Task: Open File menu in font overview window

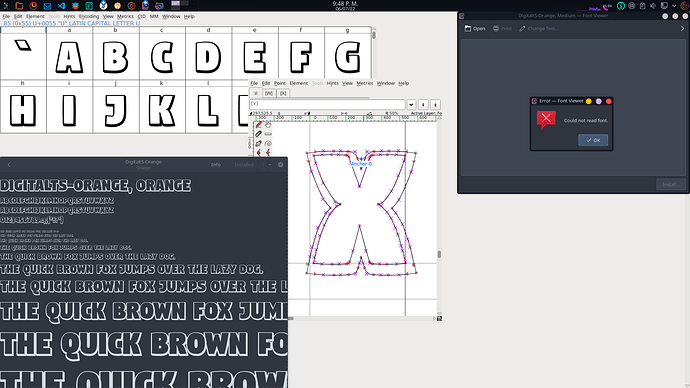Action: tap(6, 16)
